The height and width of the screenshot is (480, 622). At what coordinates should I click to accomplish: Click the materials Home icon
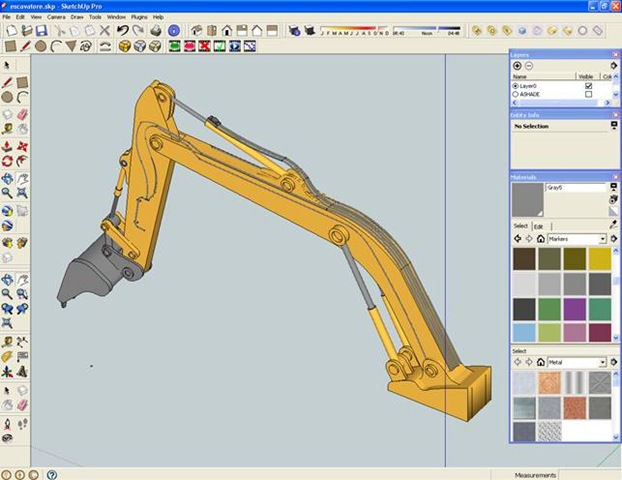click(540, 239)
